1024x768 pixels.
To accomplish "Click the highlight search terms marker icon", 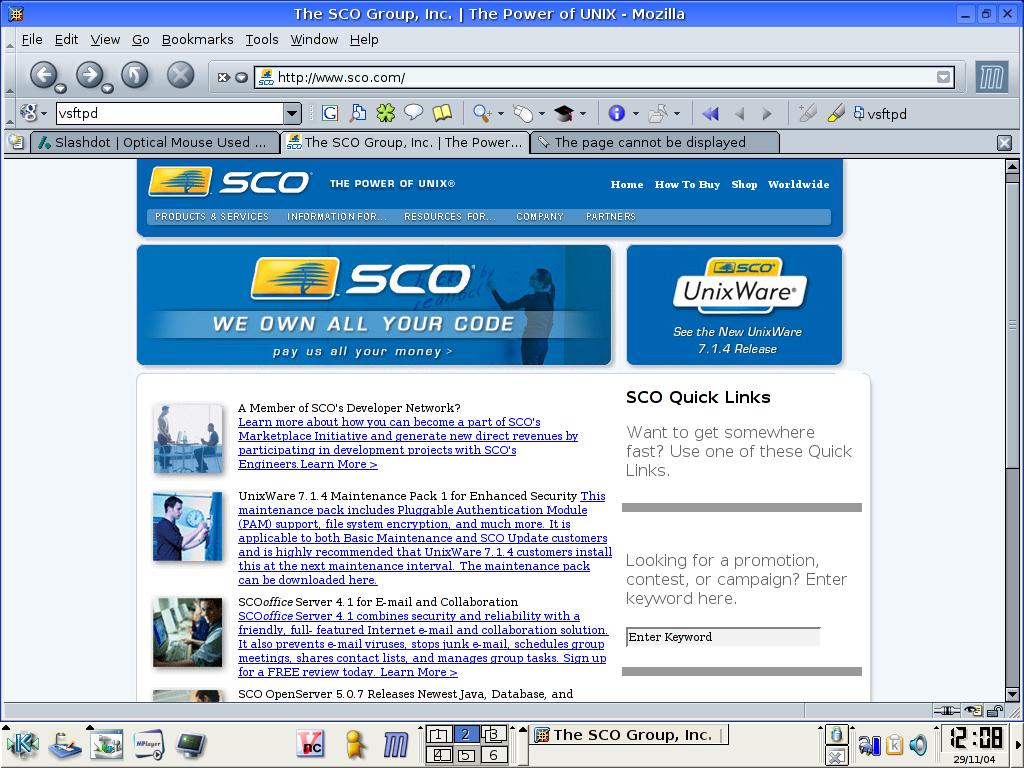I will tap(836, 113).
